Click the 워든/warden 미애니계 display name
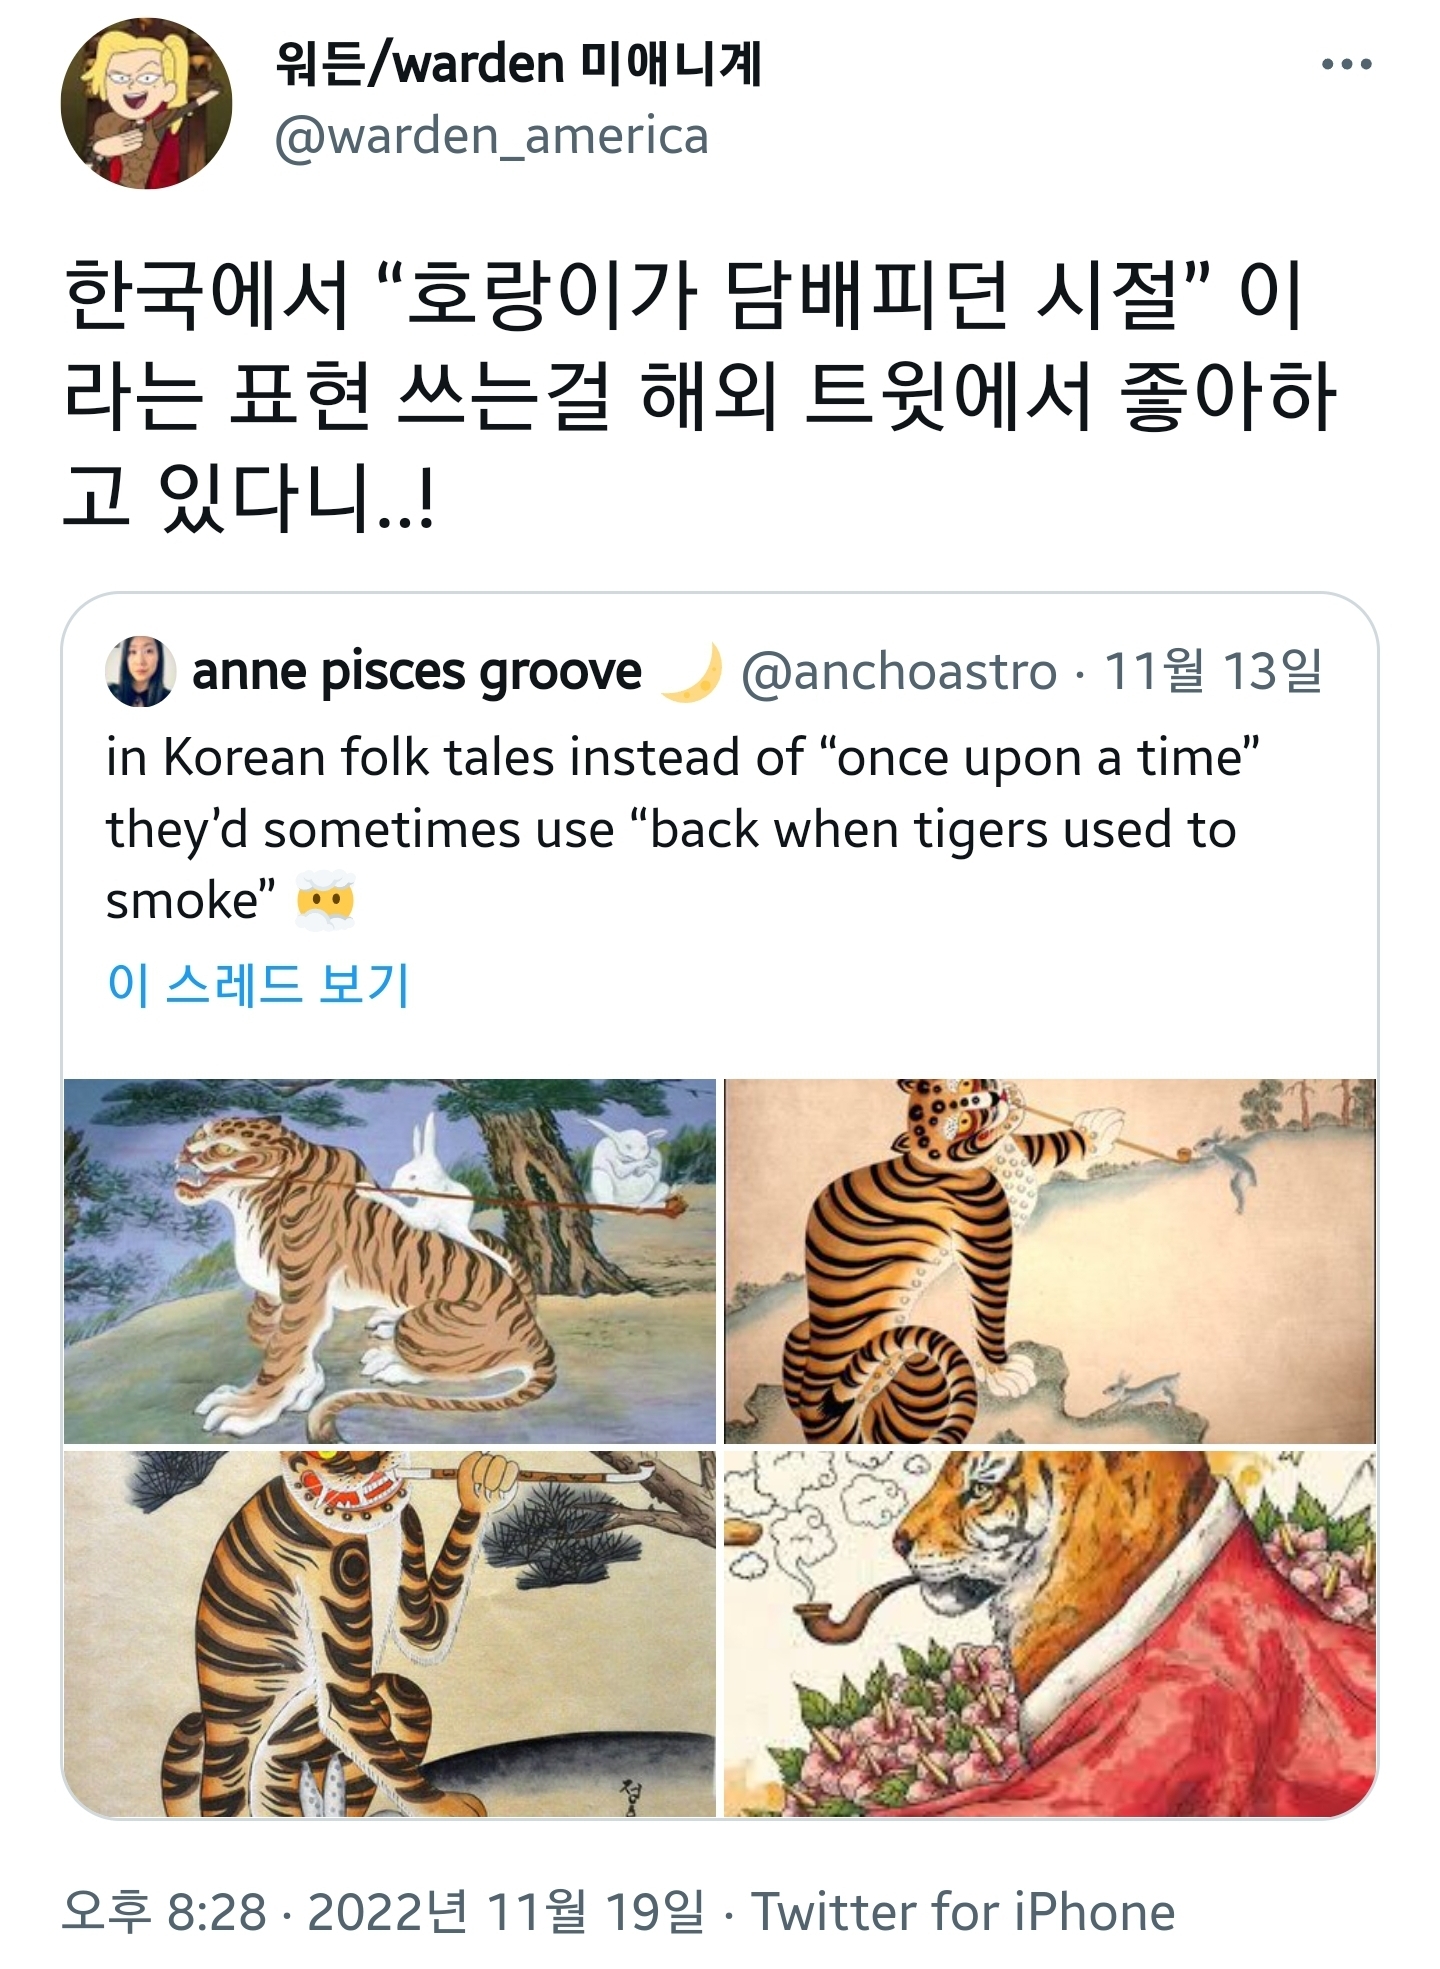The width and height of the screenshot is (1440, 1969). coord(518,64)
